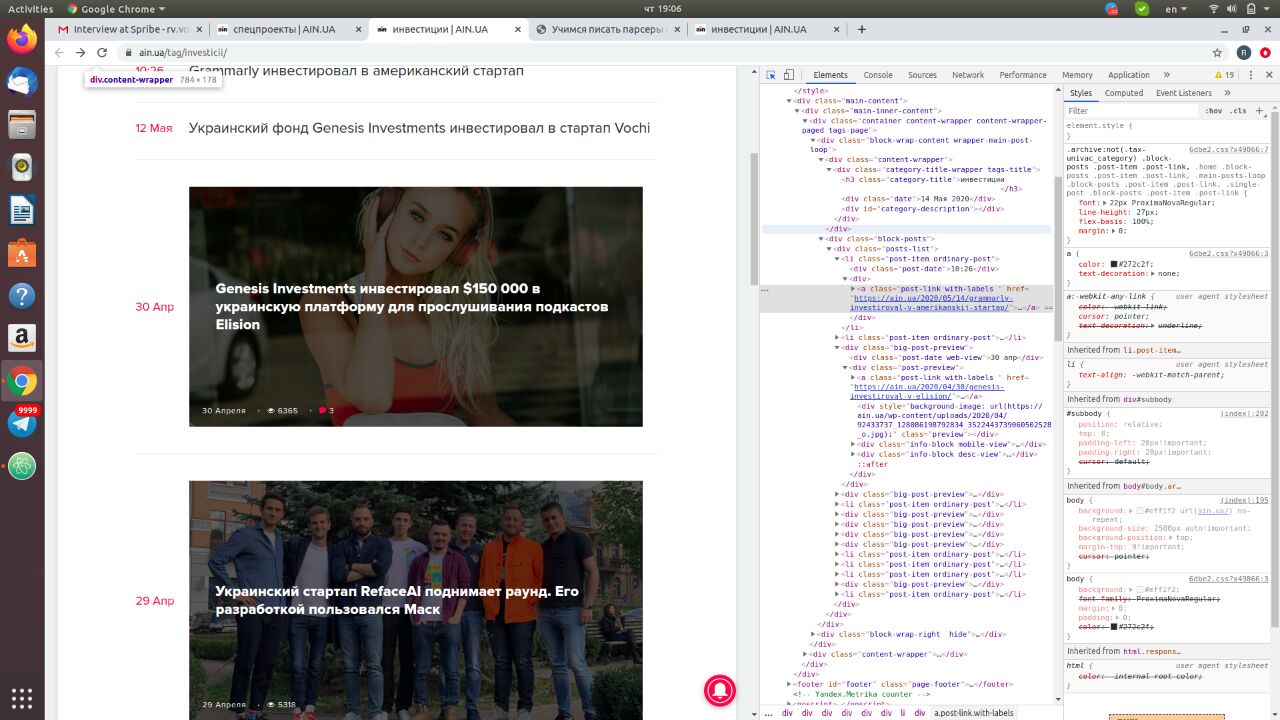Open the Files manager in the dock
This screenshot has width=1280, height=720.
[22, 125]
